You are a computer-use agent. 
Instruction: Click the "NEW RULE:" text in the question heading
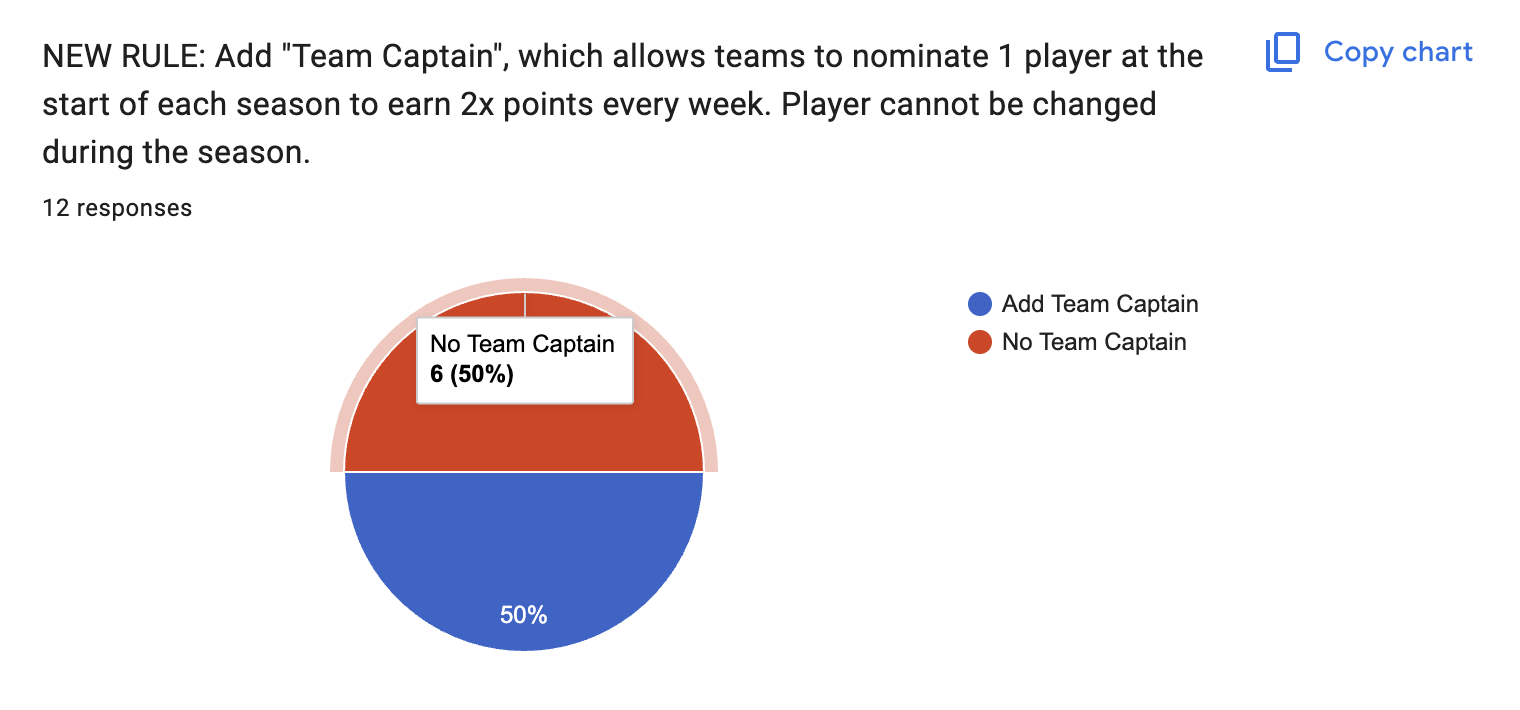(124, 56)
